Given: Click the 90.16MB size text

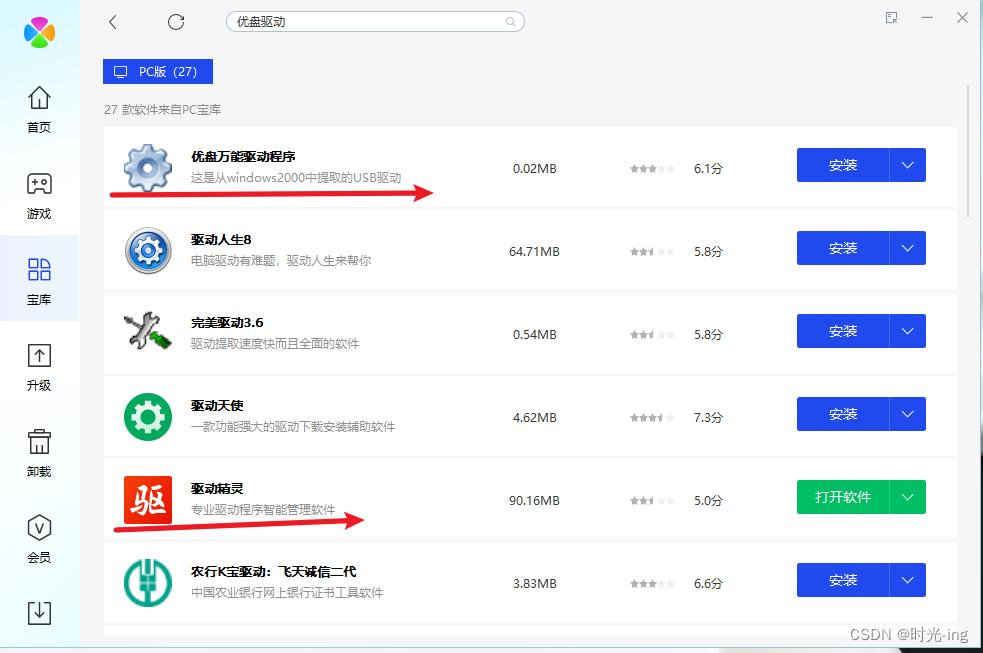Looking at the screenshot, I should (x=534, y=501).
